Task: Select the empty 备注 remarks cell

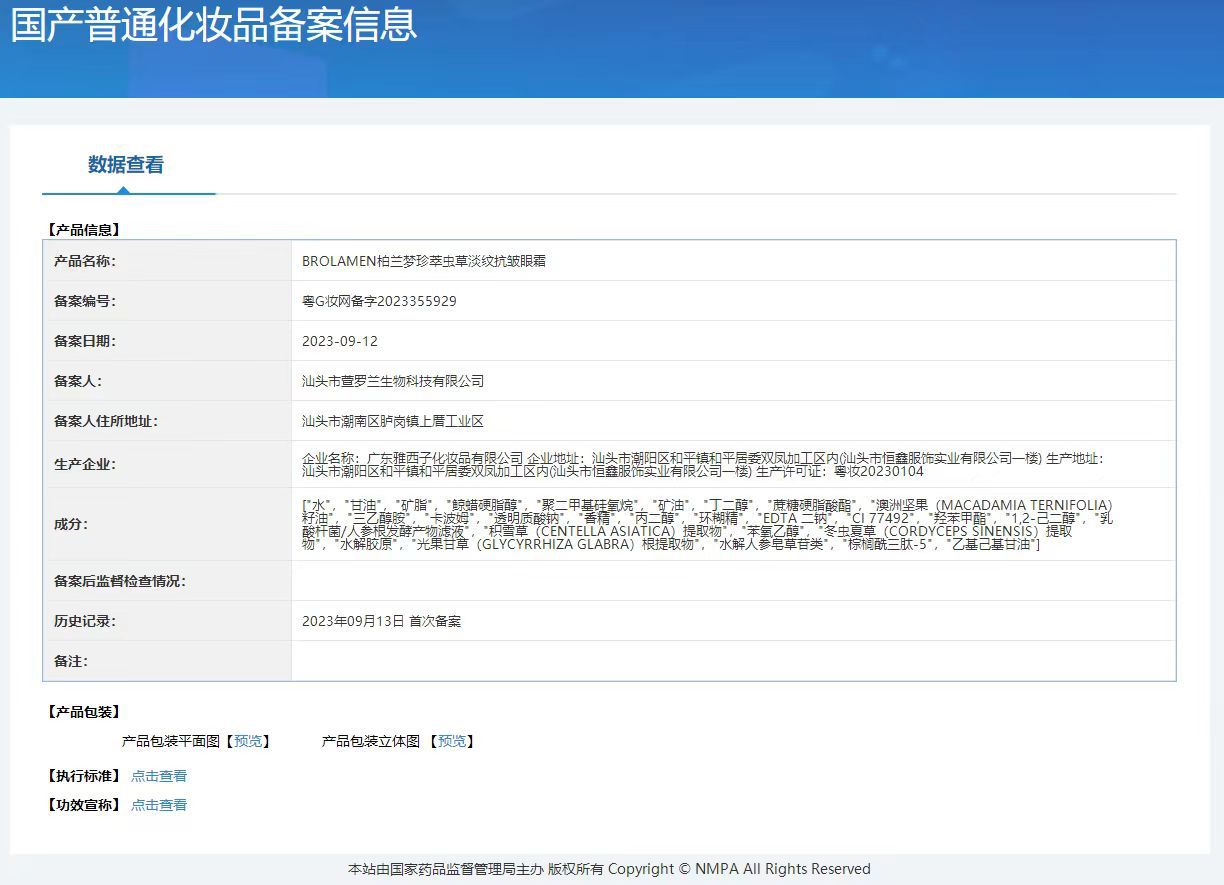Action: (700, 661)
